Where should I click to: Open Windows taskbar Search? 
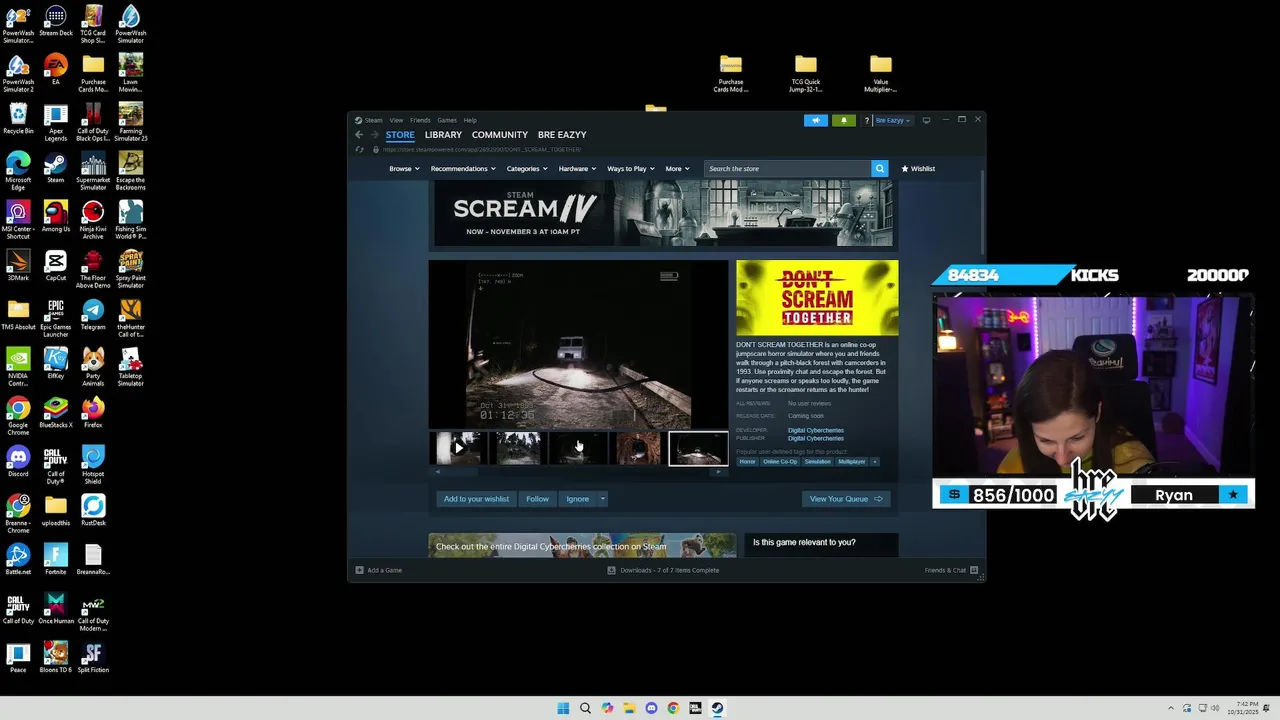point(585,708)
